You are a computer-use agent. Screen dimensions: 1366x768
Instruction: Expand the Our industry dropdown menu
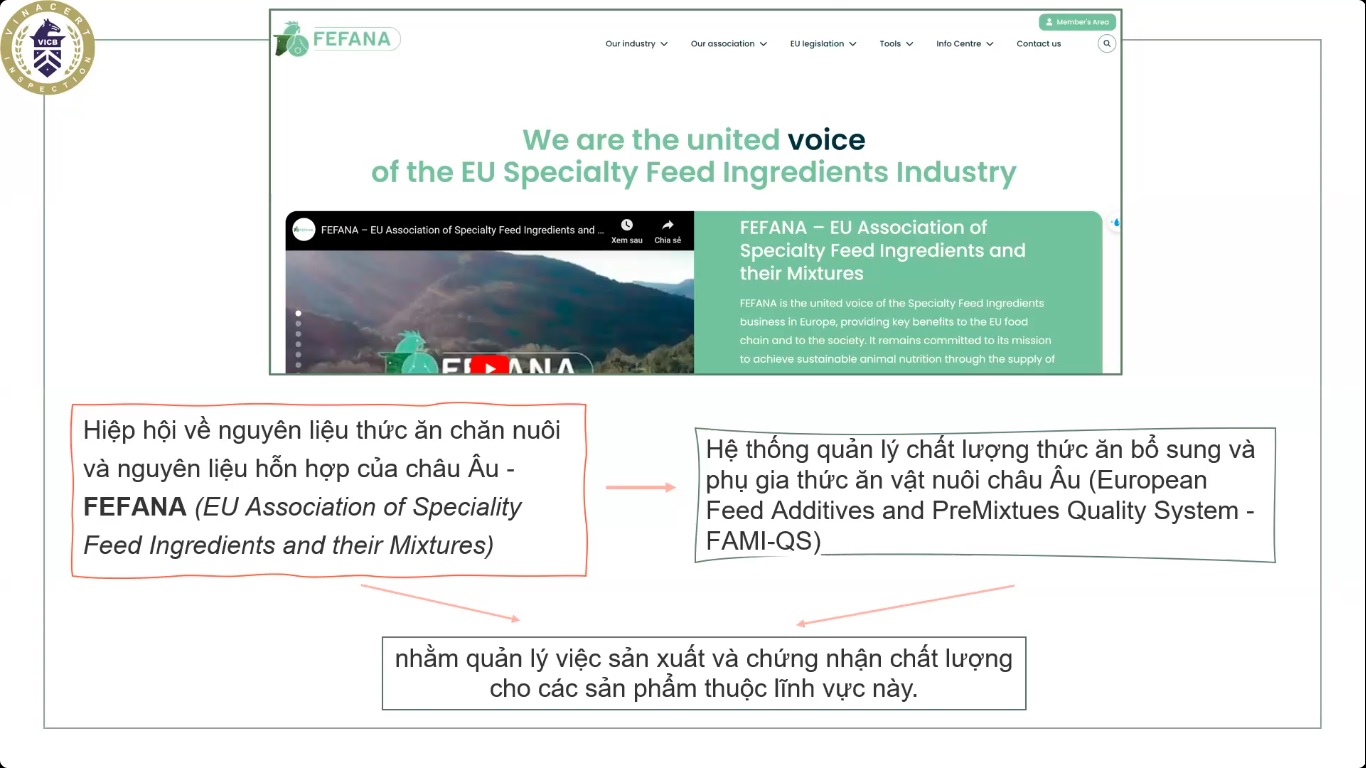[636, 44]
